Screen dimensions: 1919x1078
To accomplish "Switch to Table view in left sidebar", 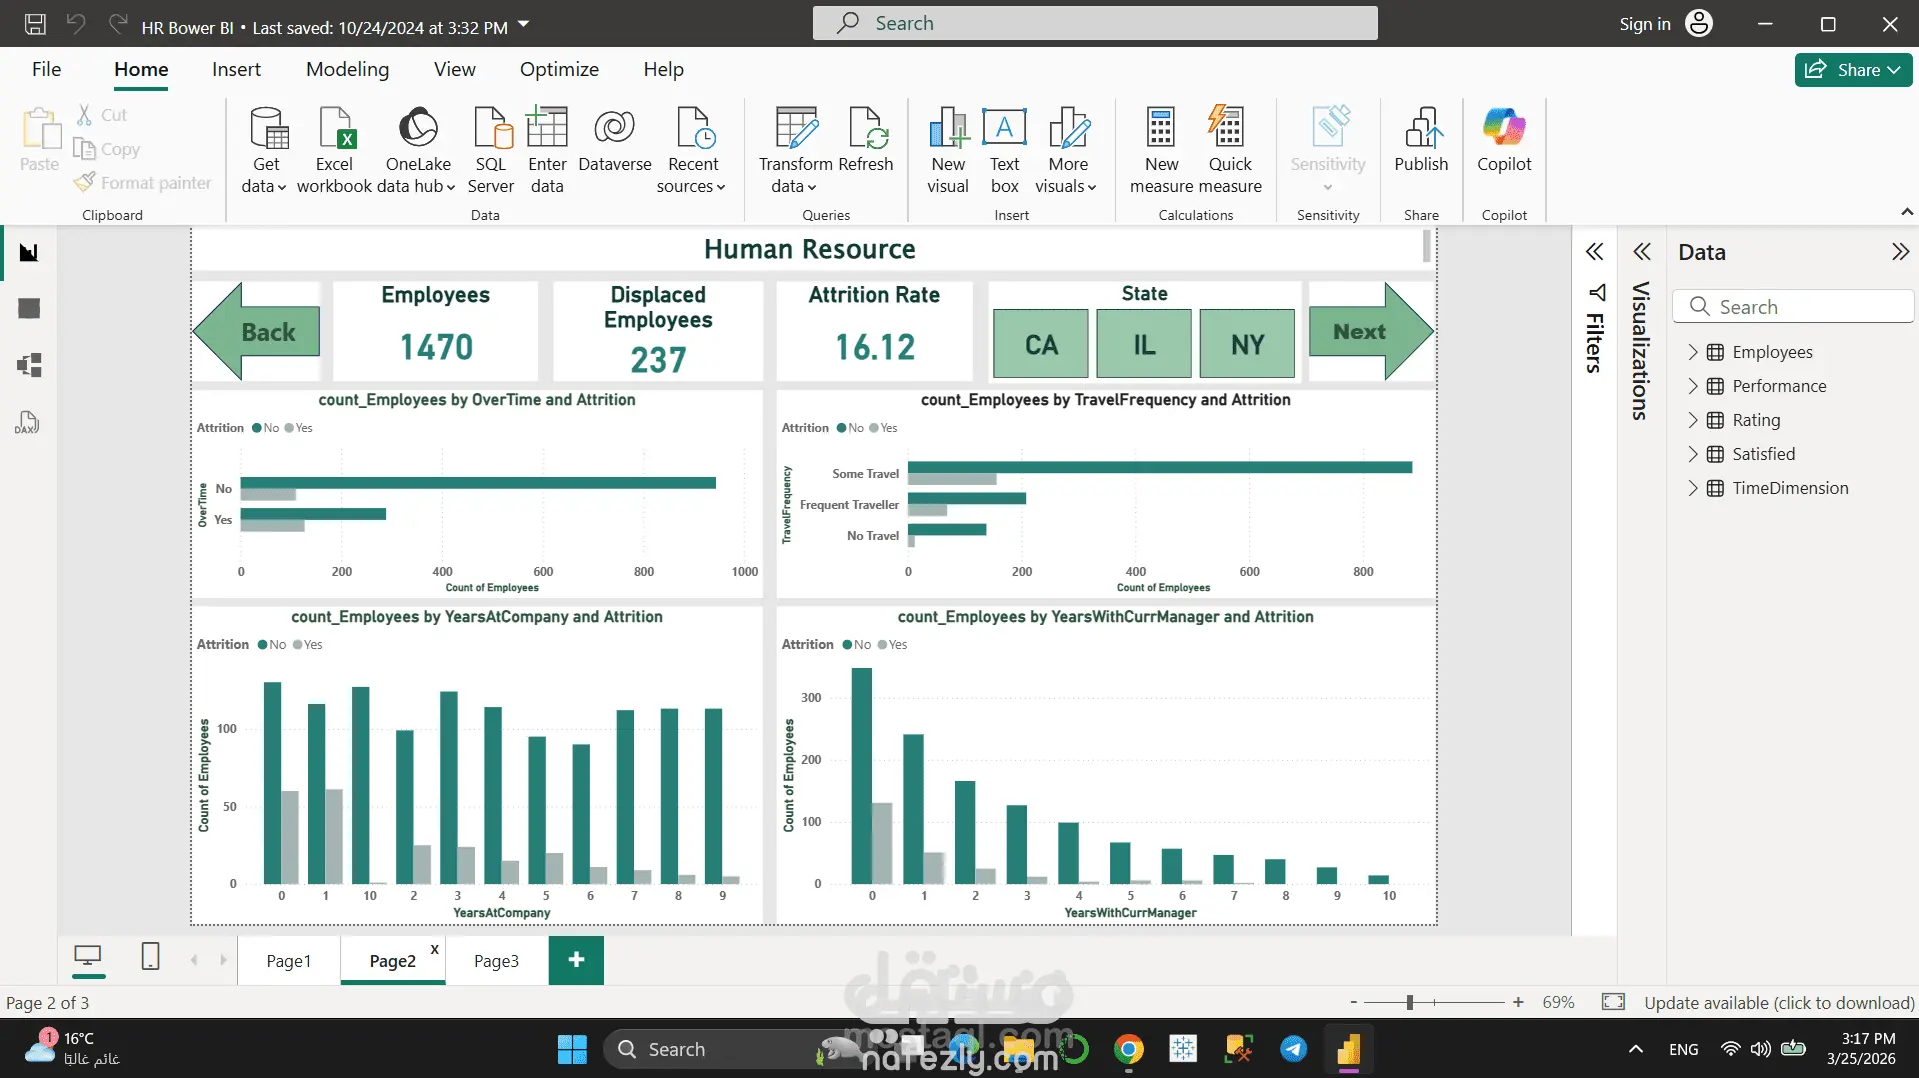I will coord(29,309).
